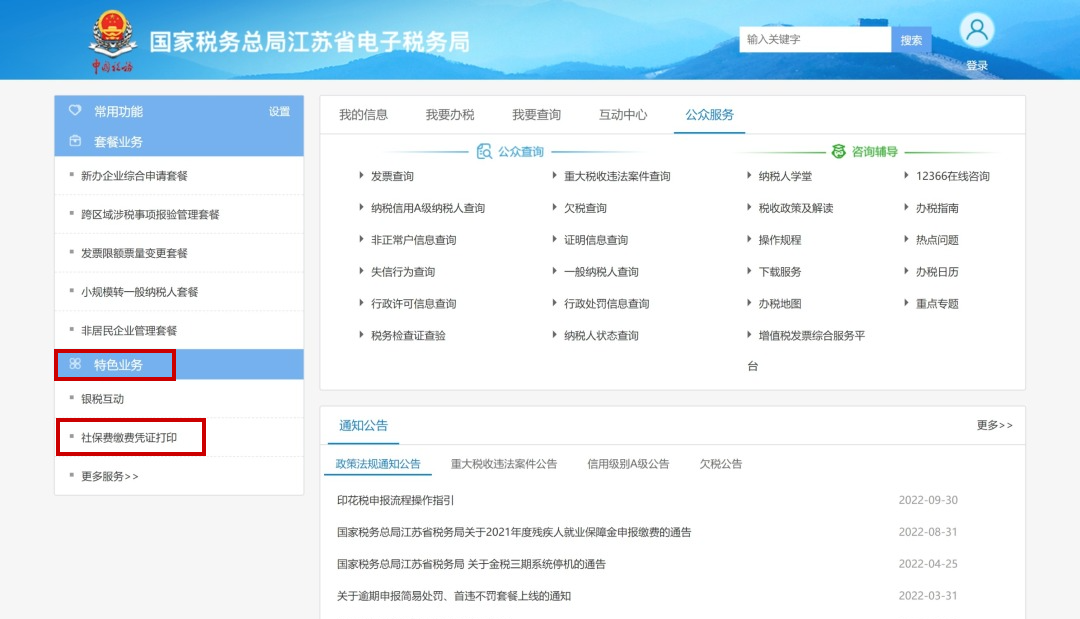Open 行政许可信息查询
1080x619 pixels.
[x=413, y=304]
